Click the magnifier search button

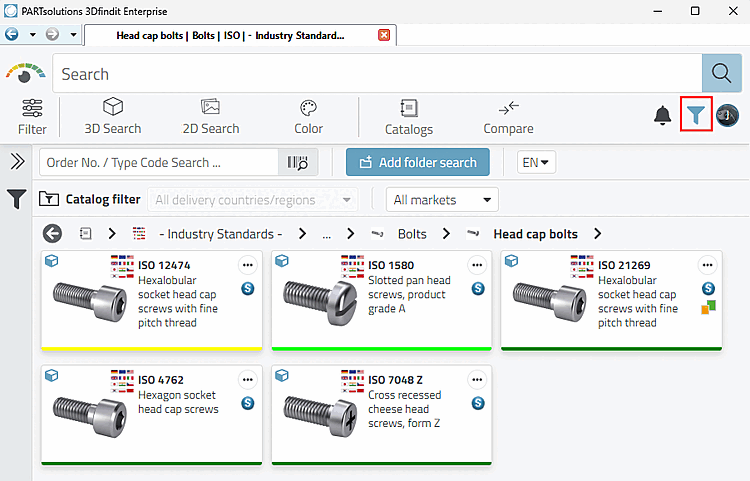(720, 74)
